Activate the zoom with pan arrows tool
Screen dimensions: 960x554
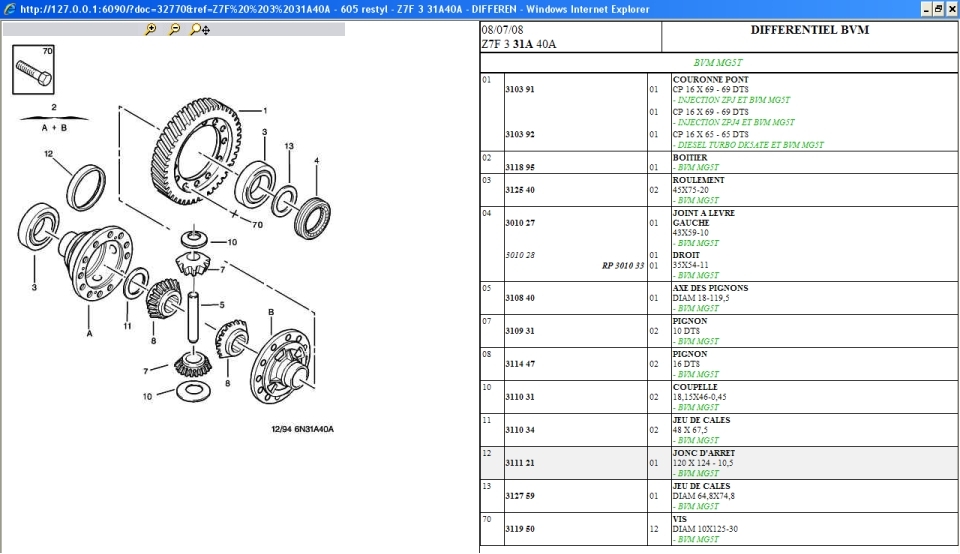pyautogui.click(x=200, y=30)
